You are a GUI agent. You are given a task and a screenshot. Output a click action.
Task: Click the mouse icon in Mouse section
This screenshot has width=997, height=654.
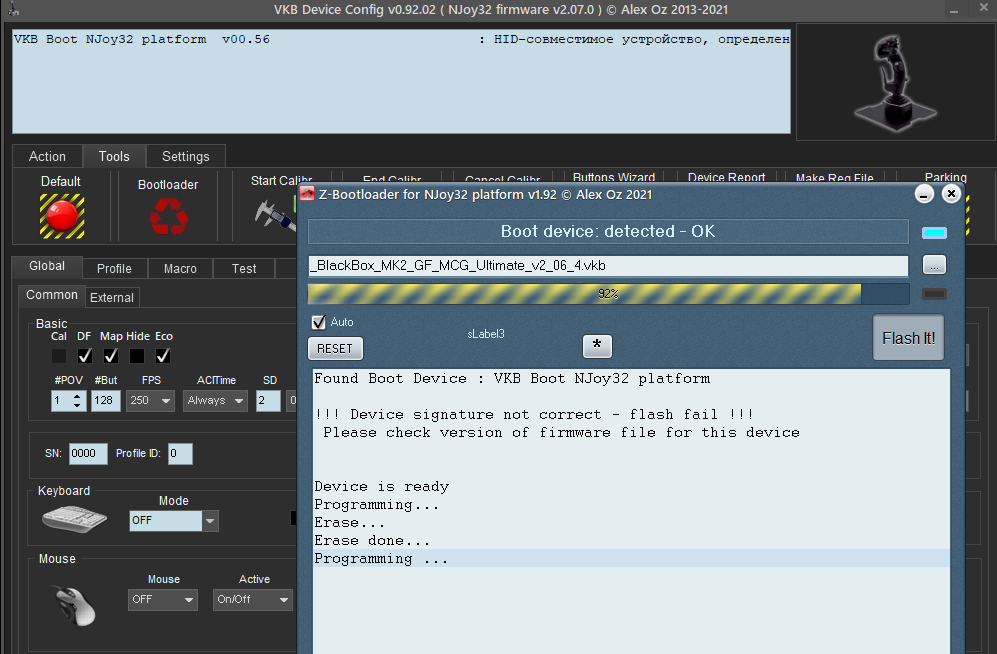point(74,604)
